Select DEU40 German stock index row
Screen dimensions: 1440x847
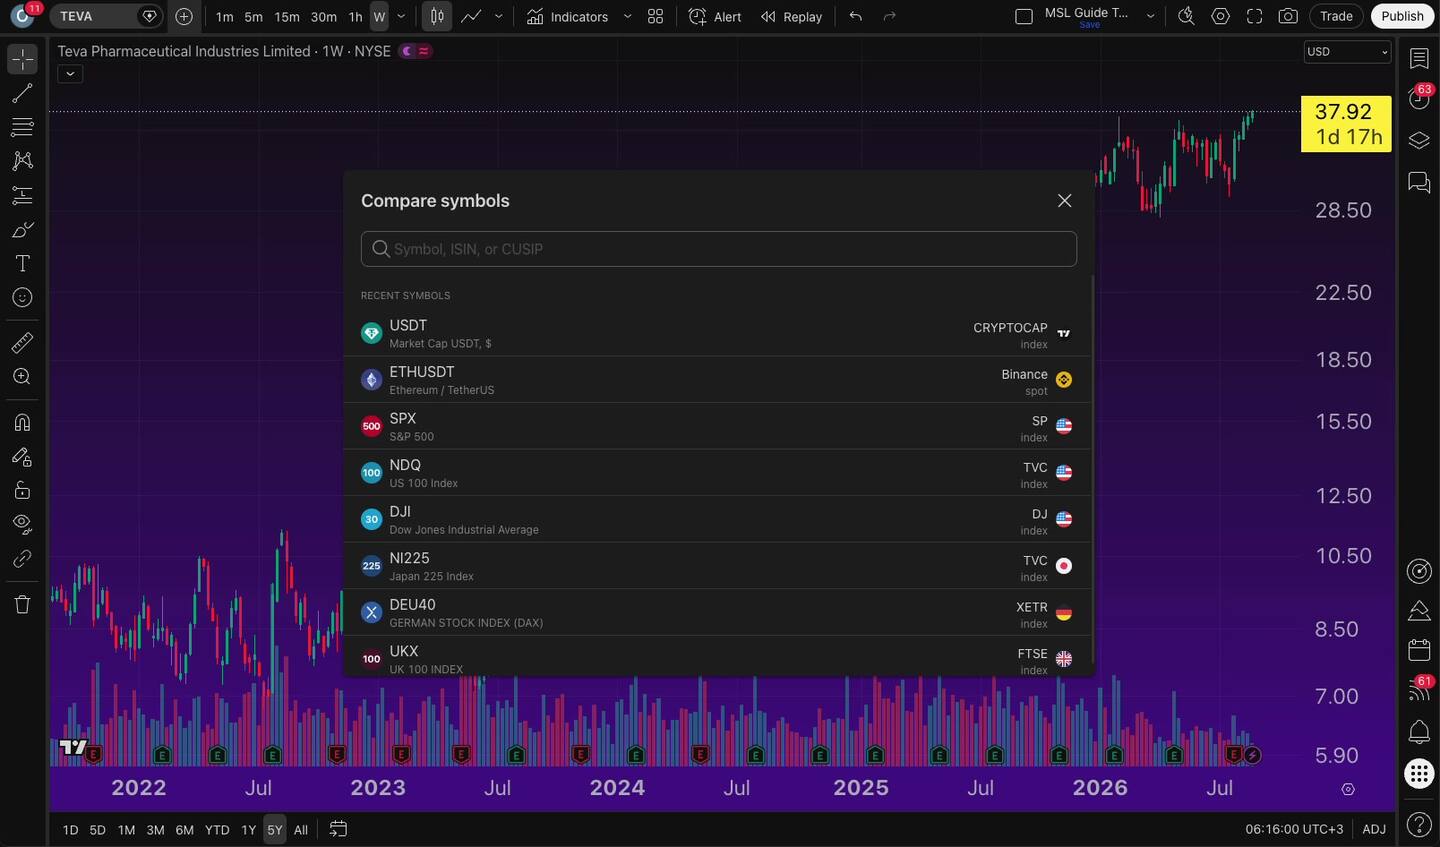(717, 612)
